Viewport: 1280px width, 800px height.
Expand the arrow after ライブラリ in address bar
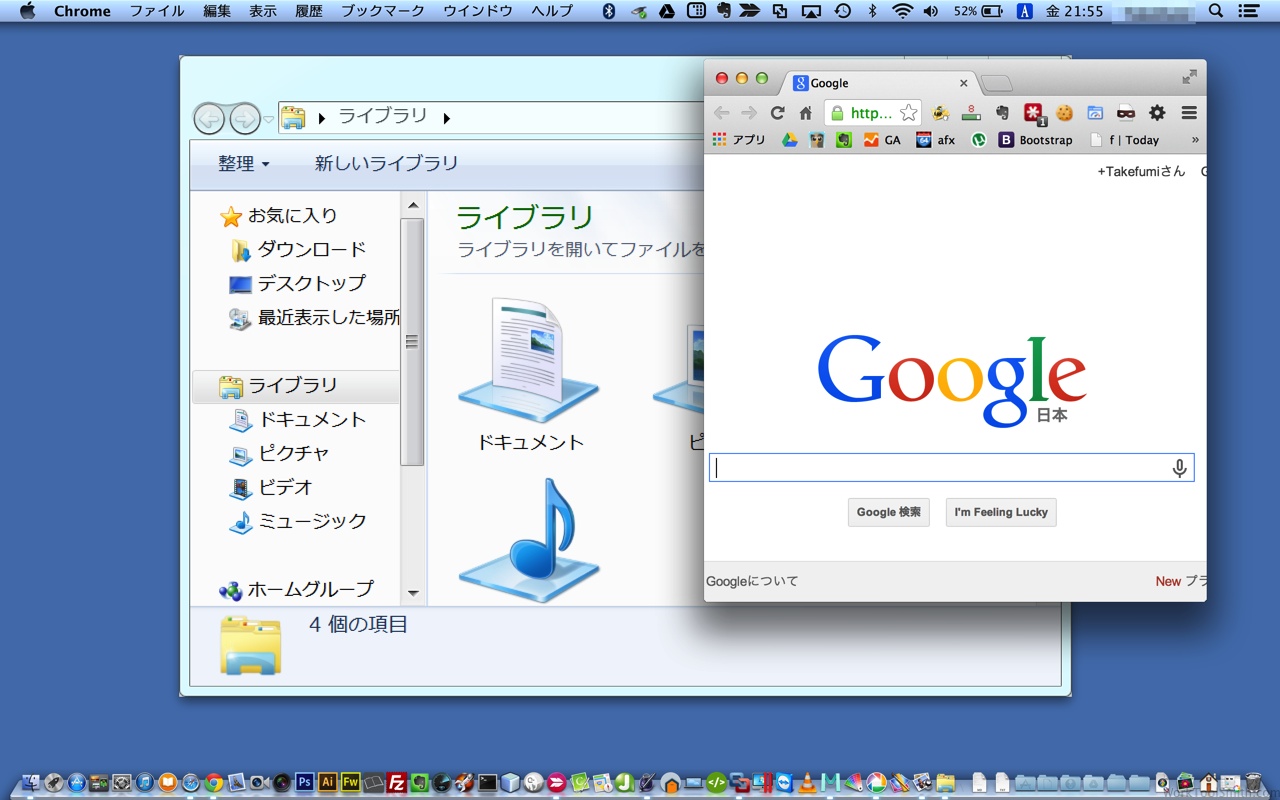click(x=446, y=118)
